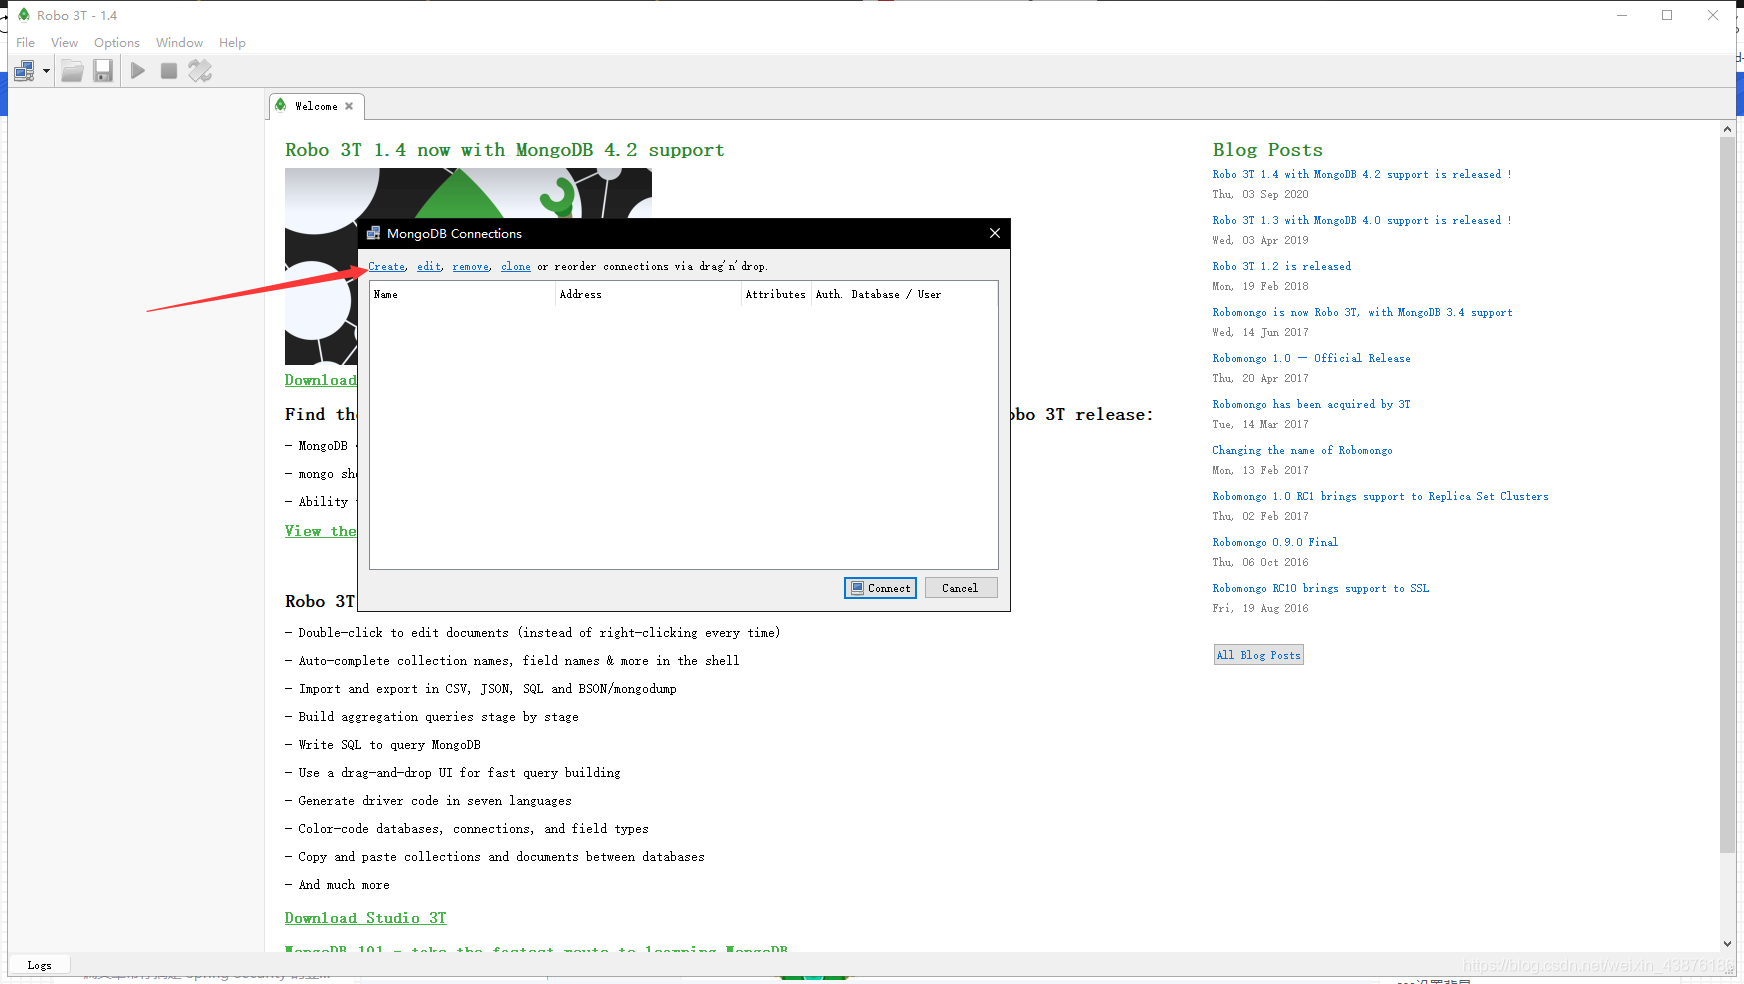Open Robomongo RC10 brings support to SSL post
1744x984 pixels.
point(1321,589)
